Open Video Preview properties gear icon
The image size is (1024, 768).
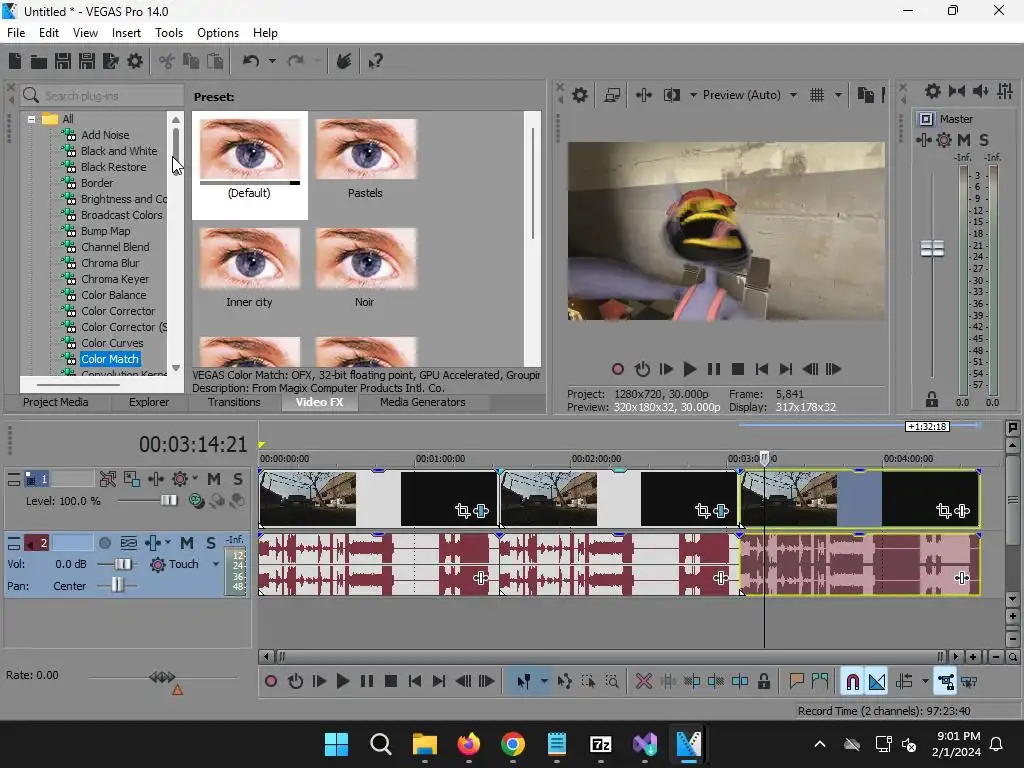click(579, 95)
